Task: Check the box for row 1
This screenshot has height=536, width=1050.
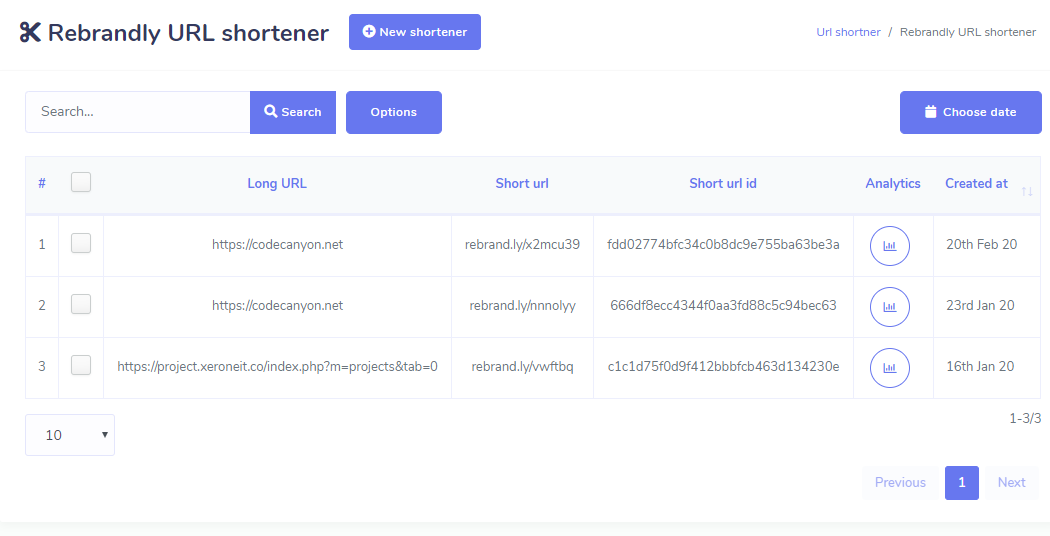Action: pyautogui.click(x=81, y=243)
